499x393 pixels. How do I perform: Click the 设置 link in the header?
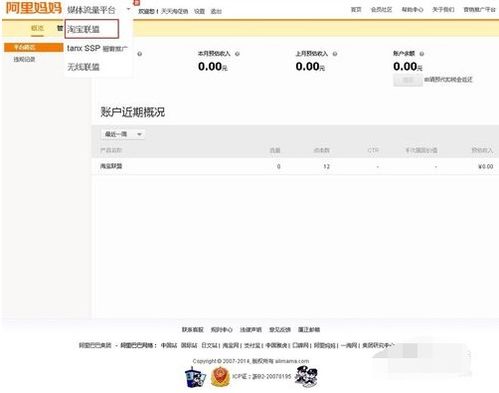[199, 11]
